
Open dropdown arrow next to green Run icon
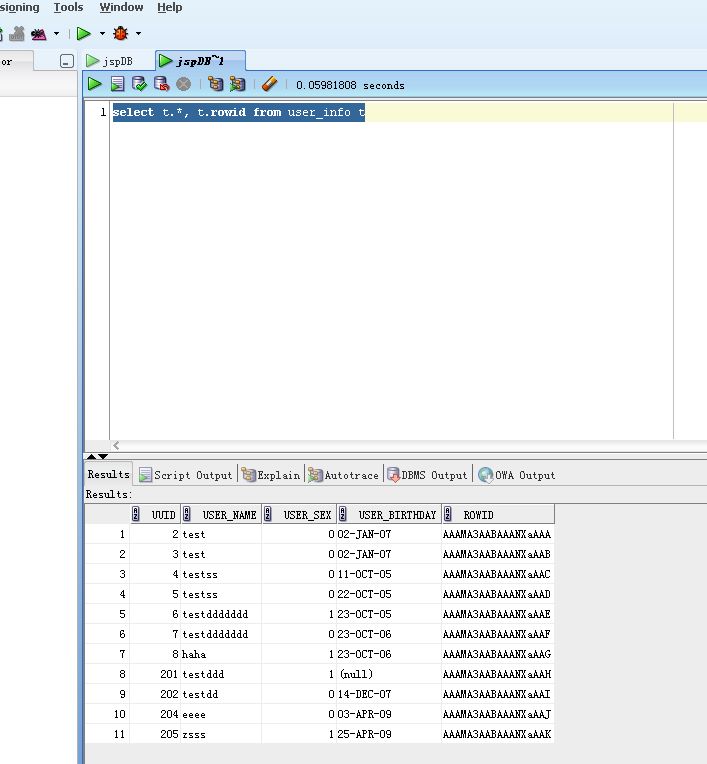[102, 34]
